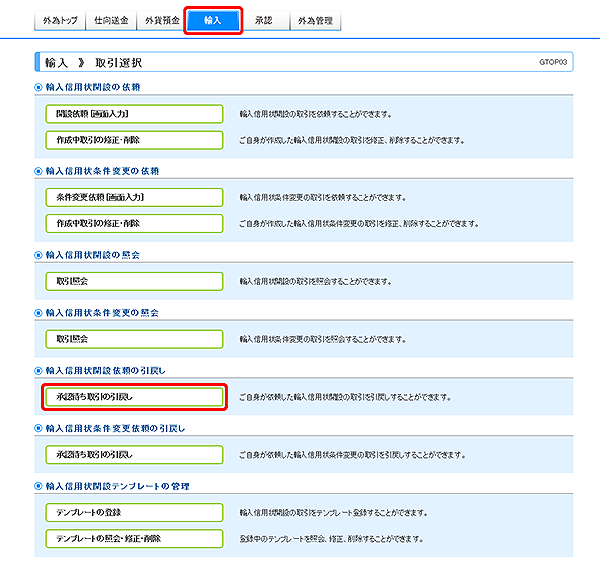Click 作成中取引の修正・削除 under 輸入信用状条件変更の依頼
Image resolution: width=600 pixels, height=571 pixels.
click(x=133, y=222)
